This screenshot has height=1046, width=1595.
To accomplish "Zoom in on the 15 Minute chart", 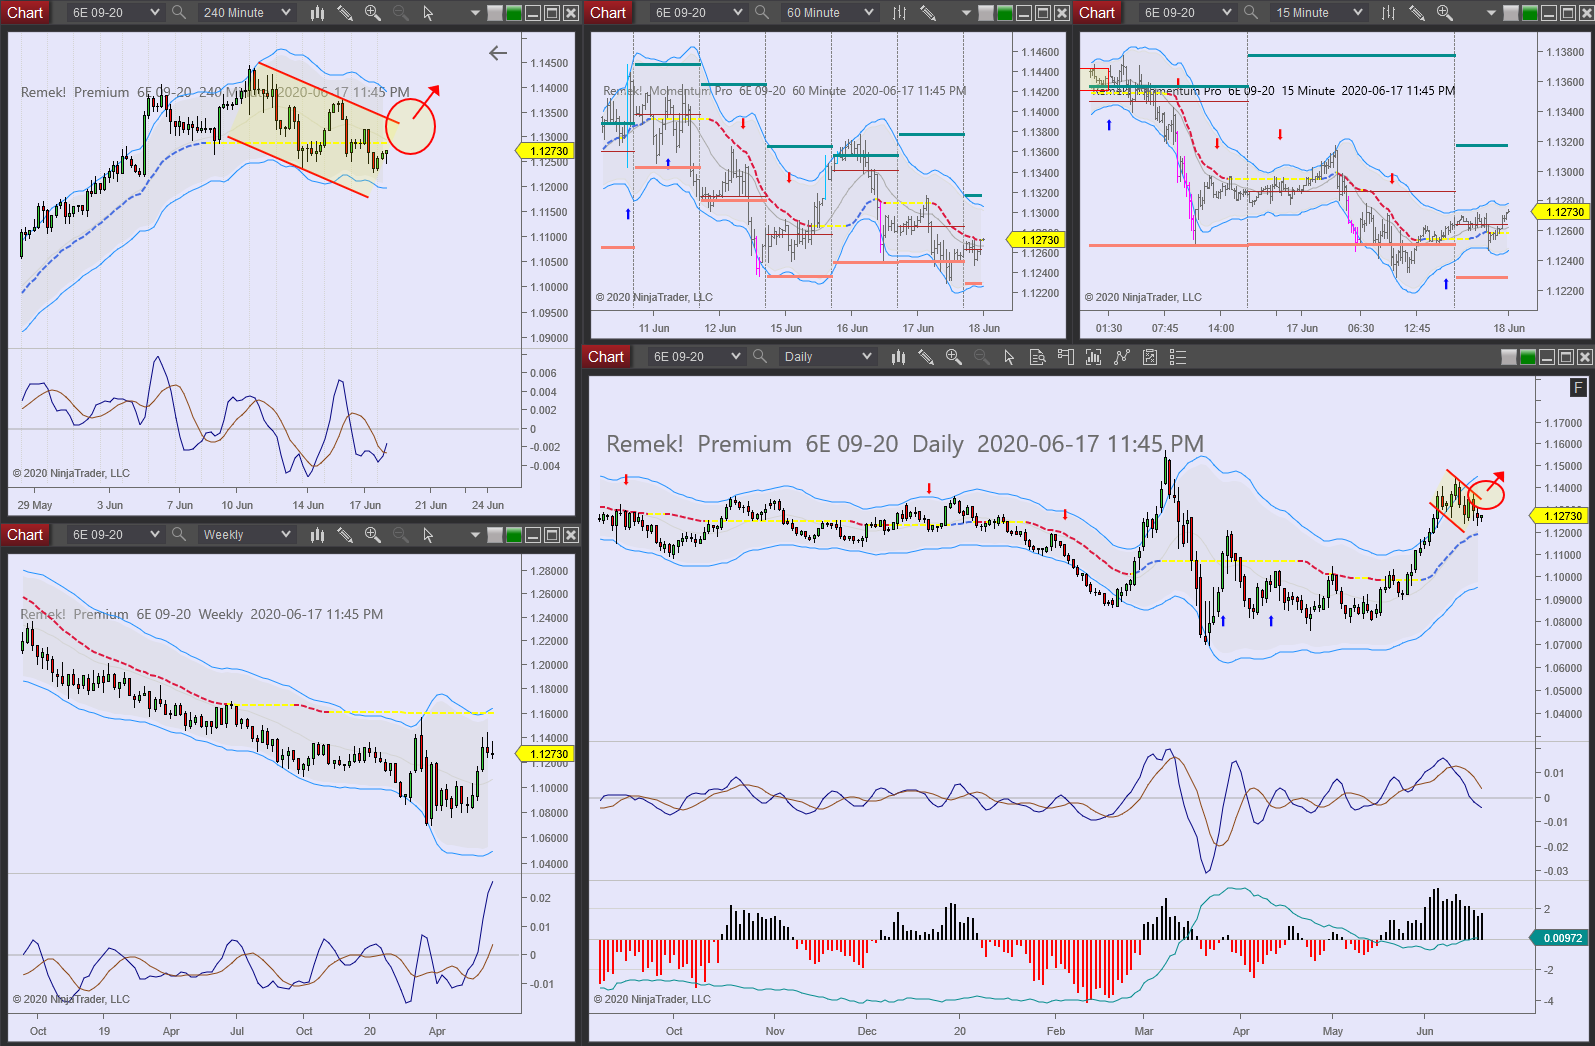I will [1445, 13].
